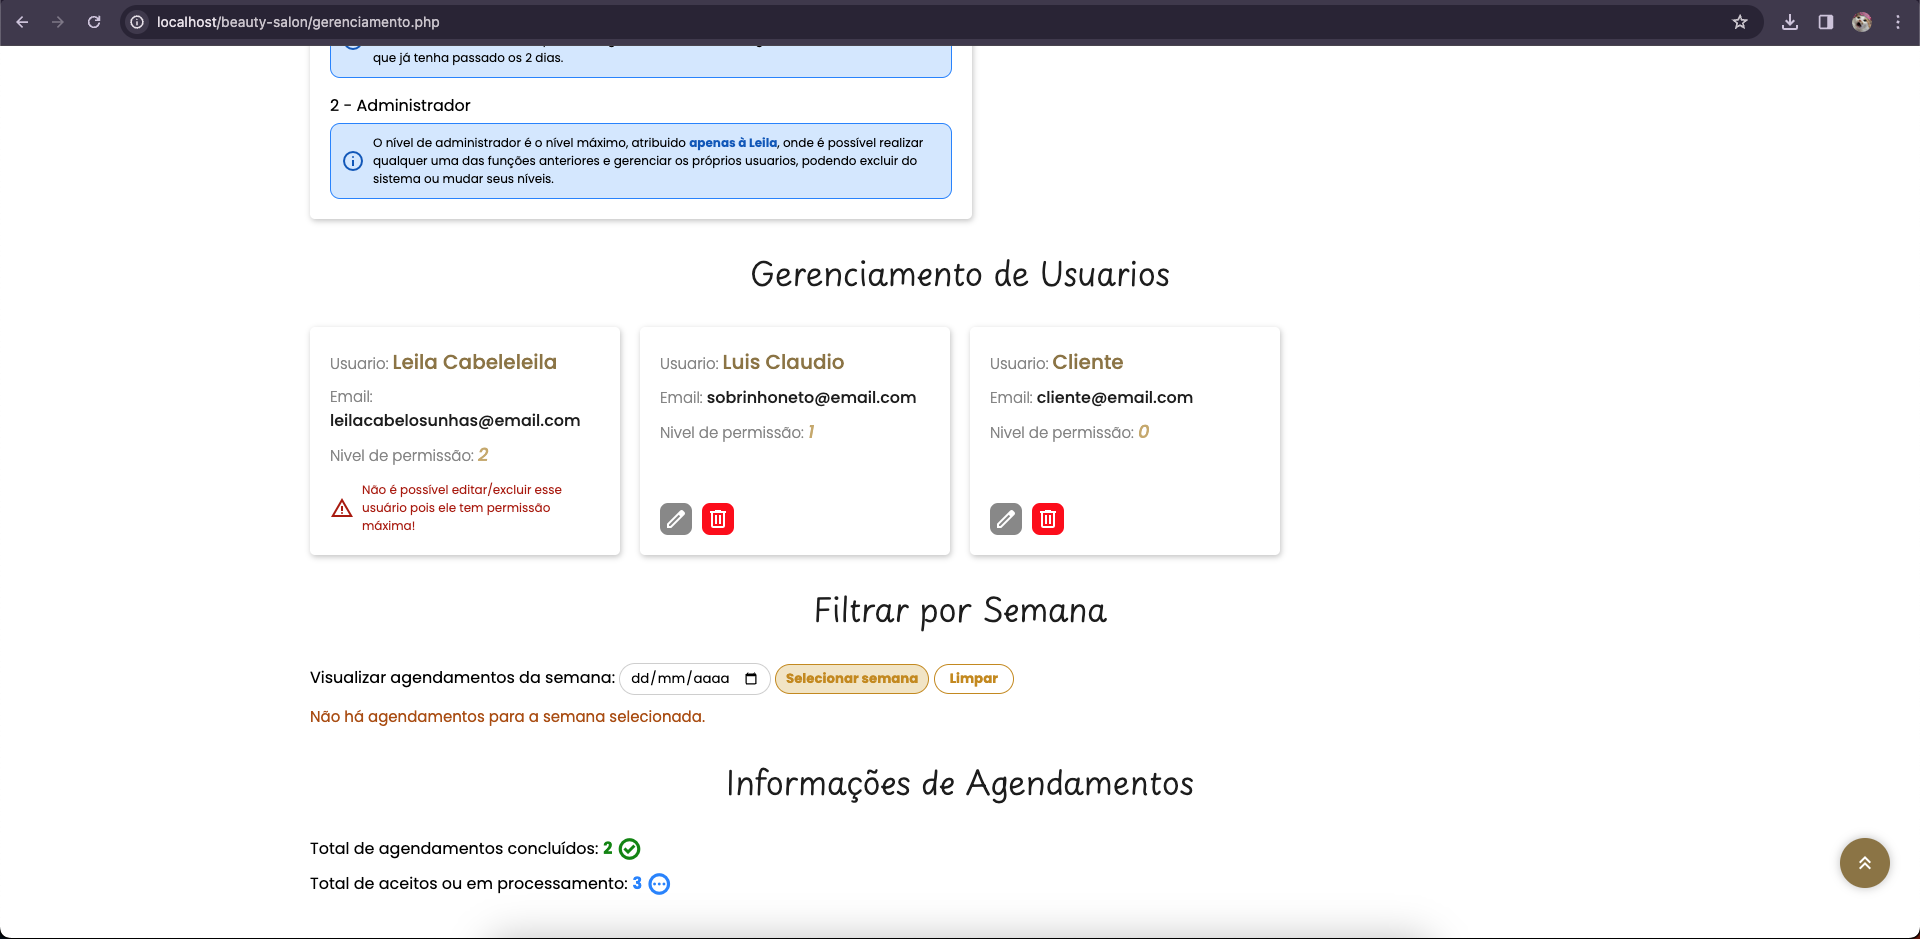Edit the Cliente user
This screenshot has height=939, width=1920.
(1006, 519)
